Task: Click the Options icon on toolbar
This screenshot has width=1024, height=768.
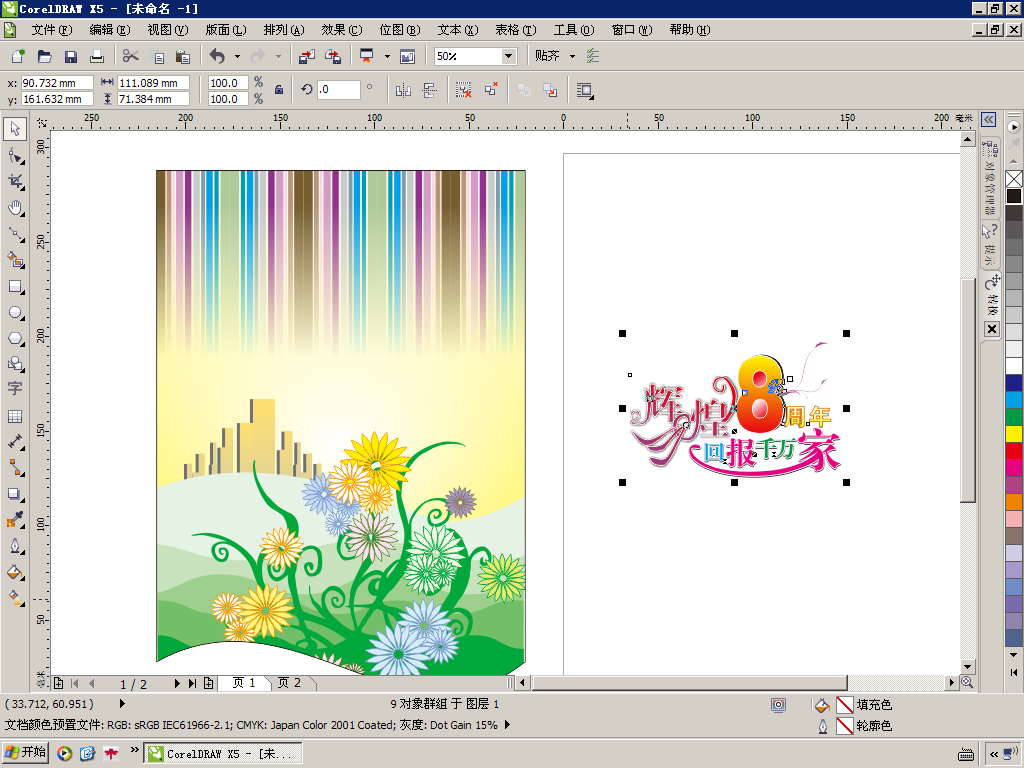Action: 593,56
